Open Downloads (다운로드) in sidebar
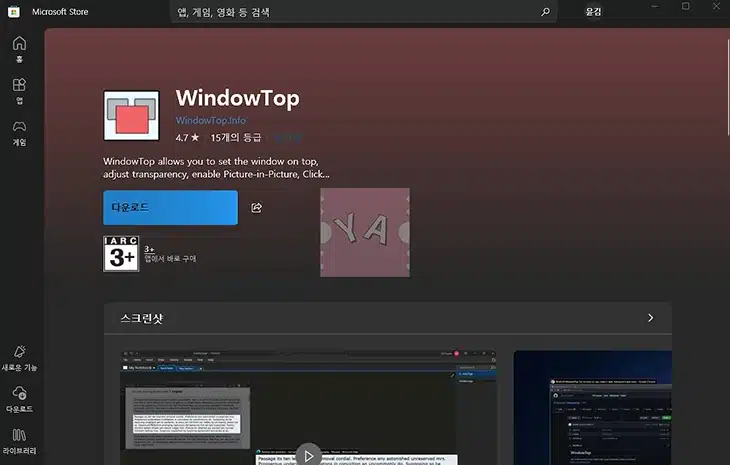 pos(19,399)
